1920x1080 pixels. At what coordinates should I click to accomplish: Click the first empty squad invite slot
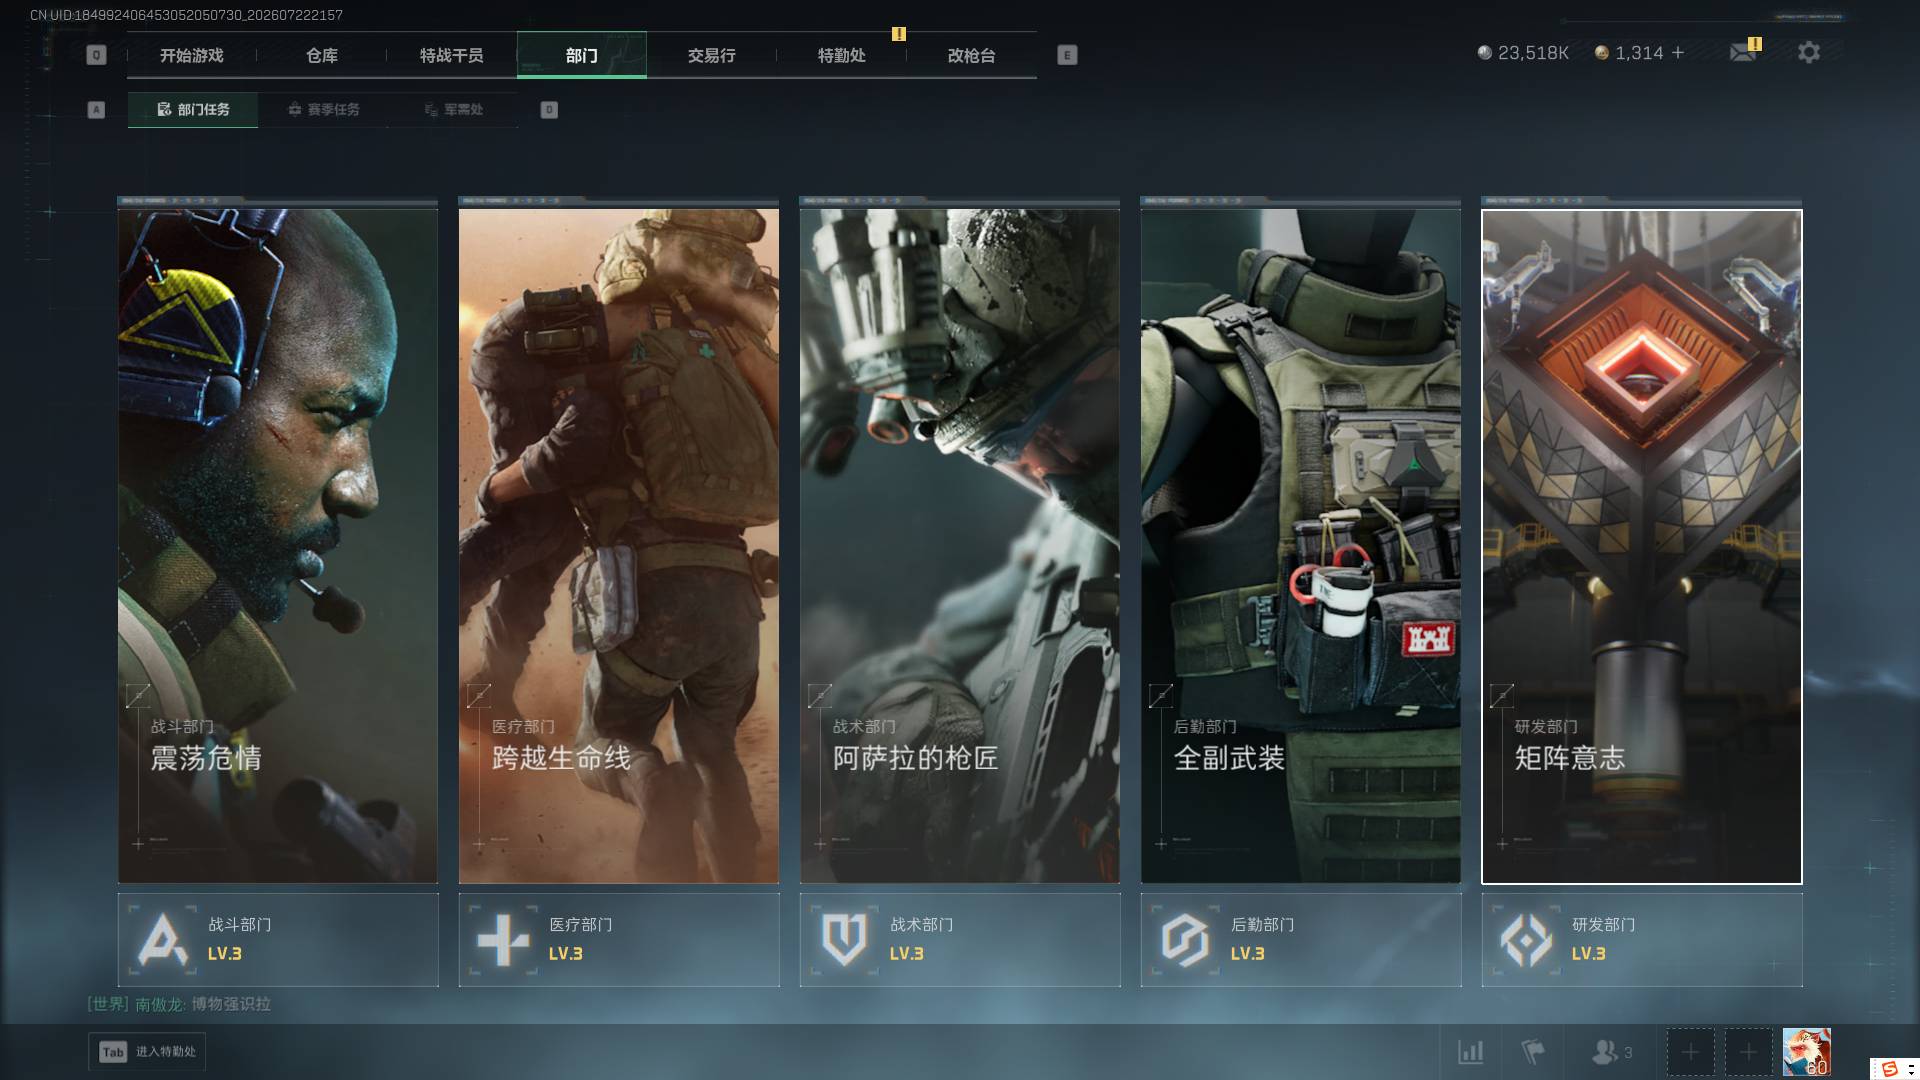1690,1052
